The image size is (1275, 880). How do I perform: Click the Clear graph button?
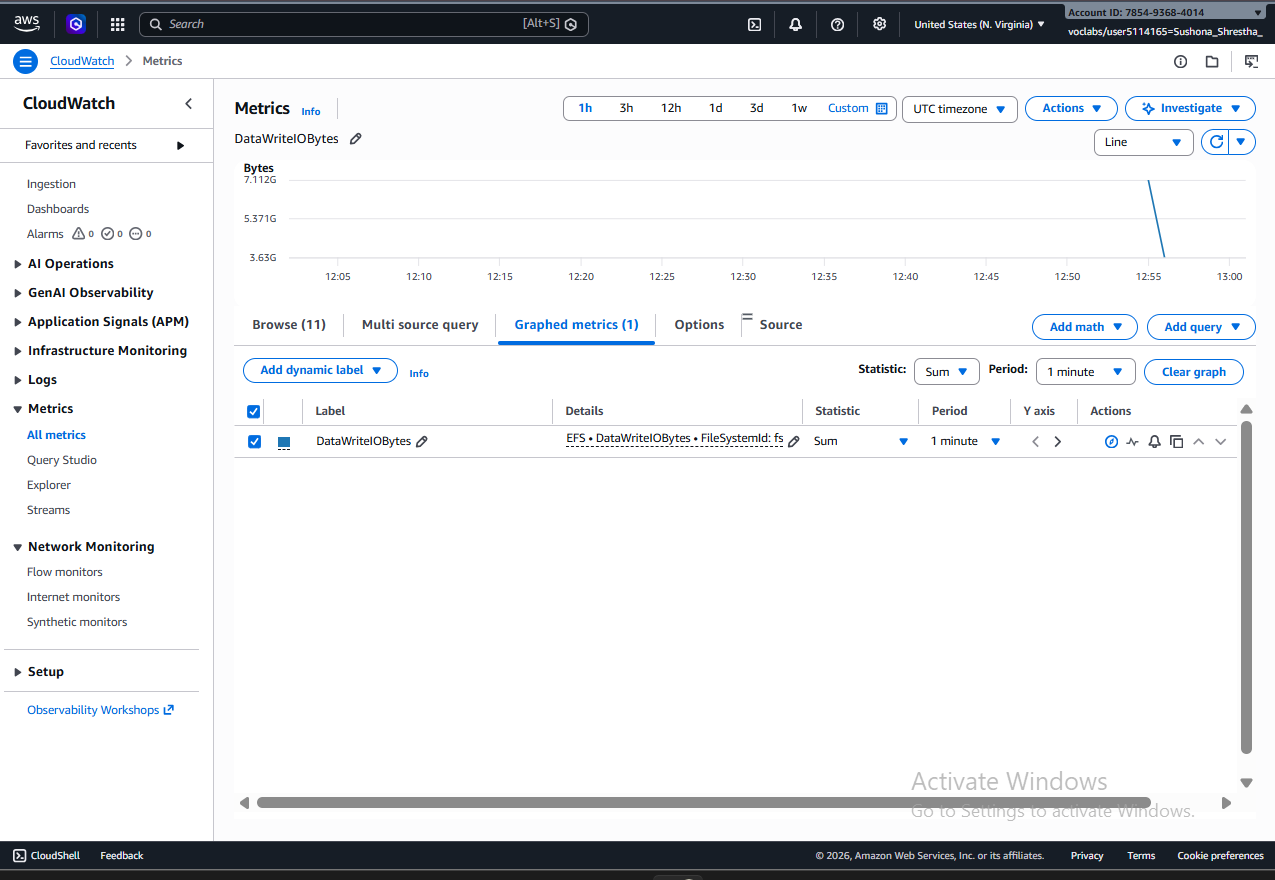[x=1193, y=372]
